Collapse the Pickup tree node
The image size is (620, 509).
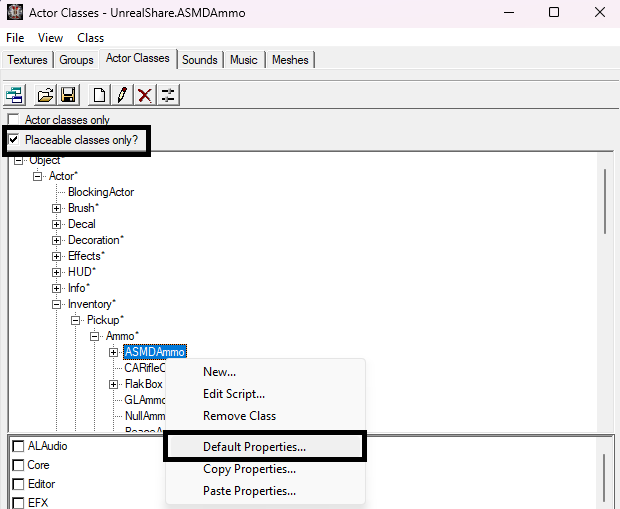(76, 320)
